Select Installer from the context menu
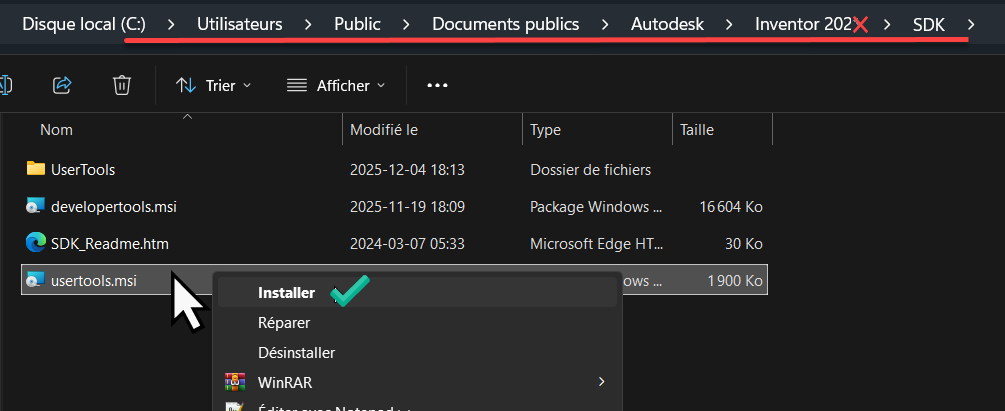This screenshot has width=1005, height=411. coord(286,293)
